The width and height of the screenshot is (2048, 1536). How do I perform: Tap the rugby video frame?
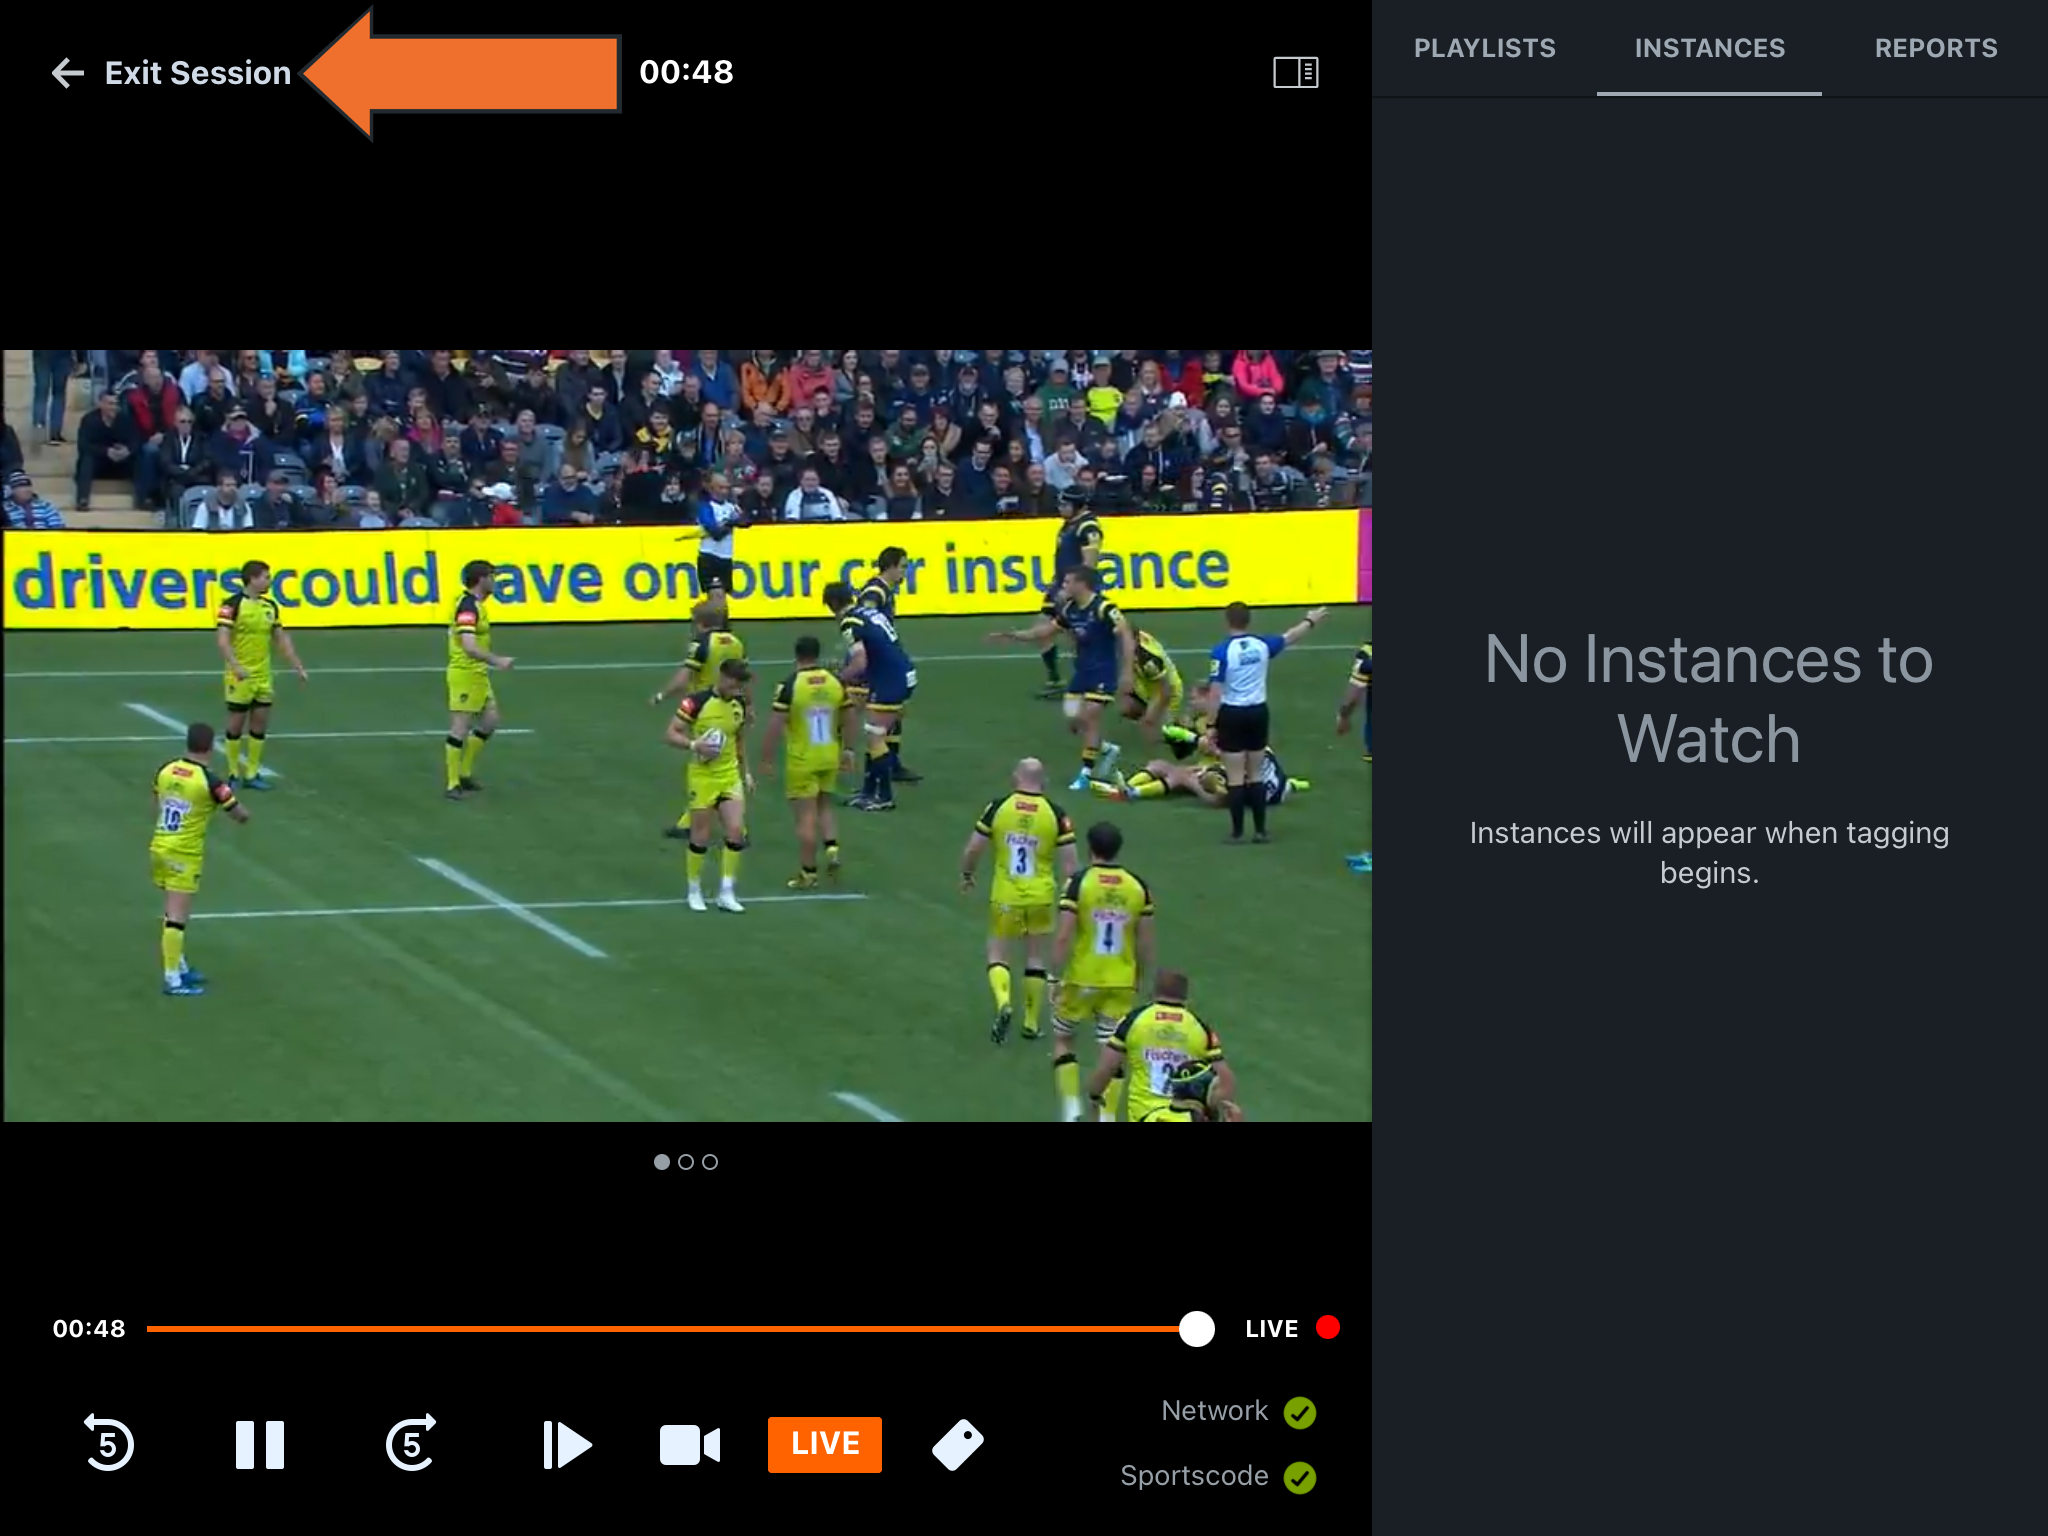(686, 735)
